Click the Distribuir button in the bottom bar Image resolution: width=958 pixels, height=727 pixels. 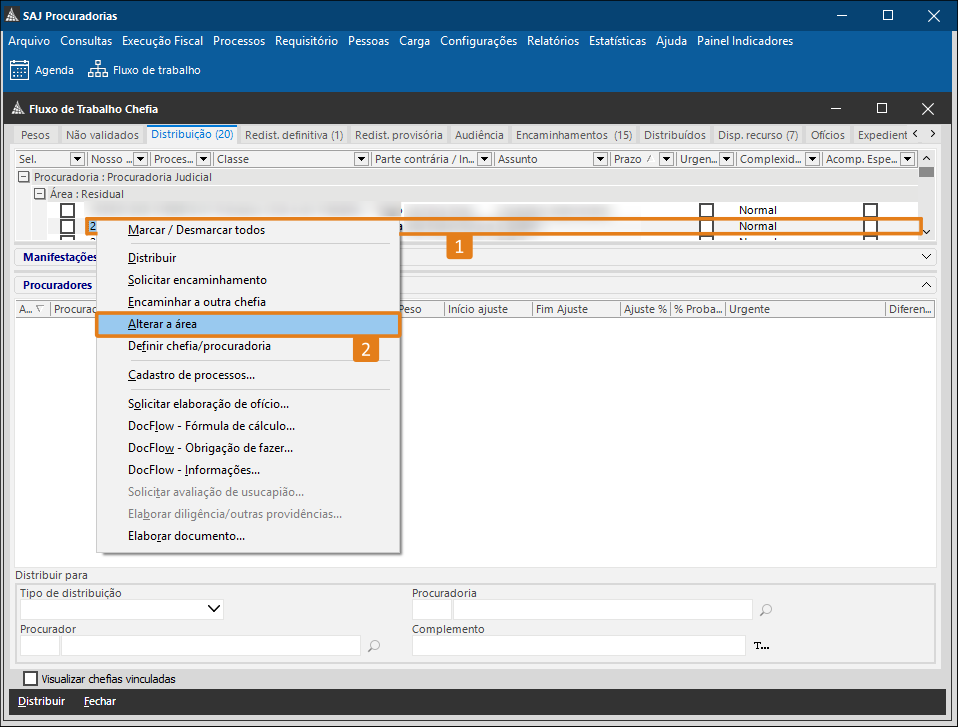pyautogui.click(x=41, y=701)
